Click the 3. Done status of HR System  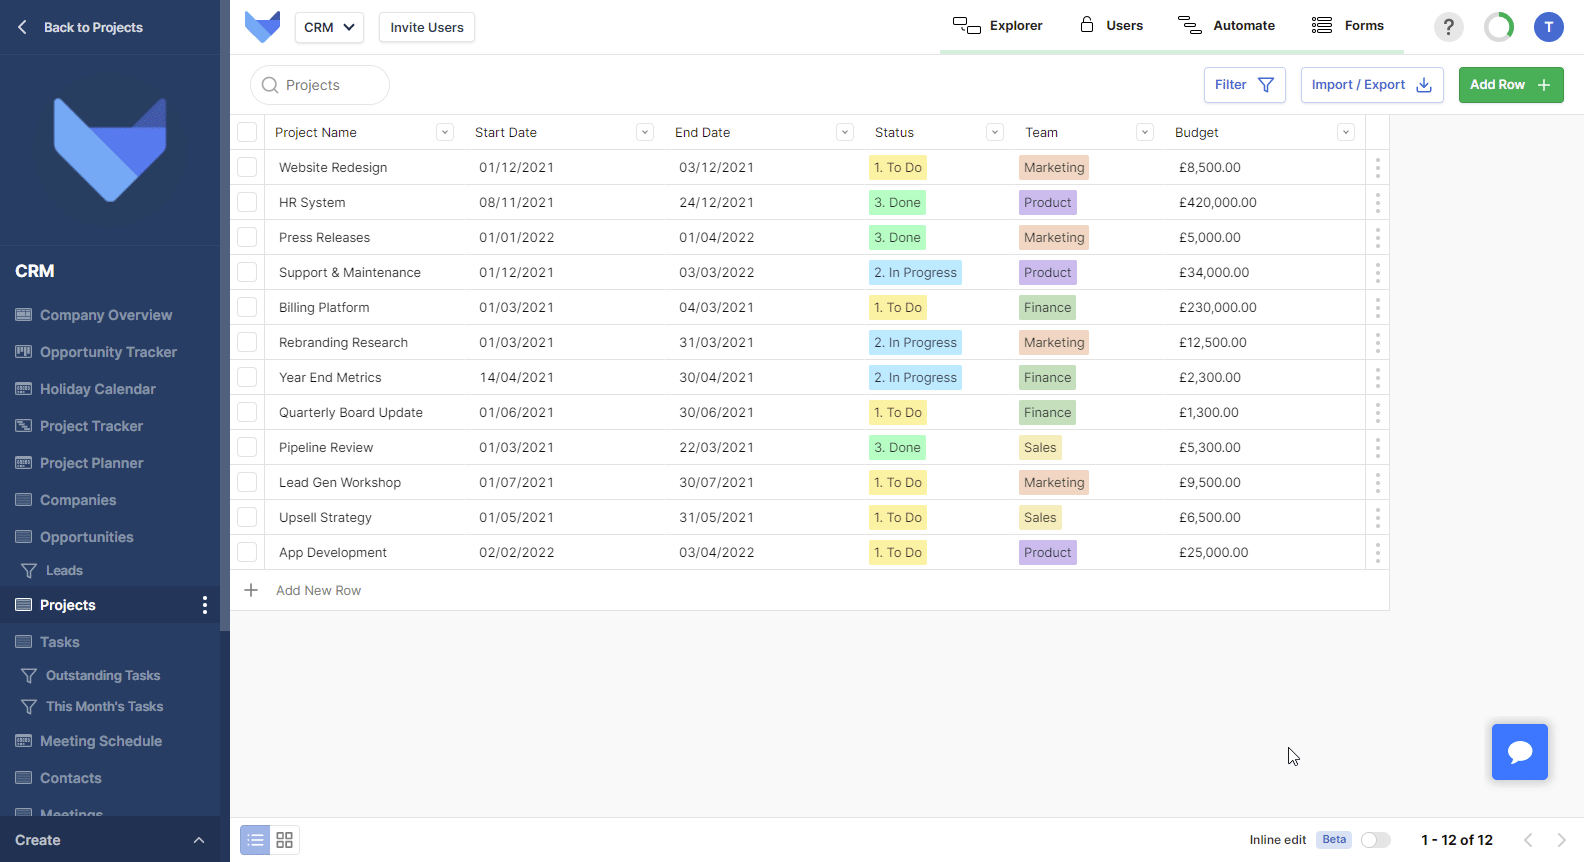(x=897, y=203)
